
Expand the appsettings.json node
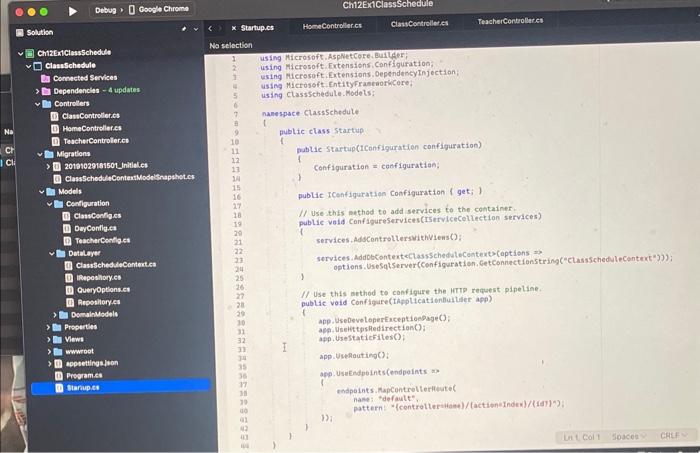pos(50,364)
